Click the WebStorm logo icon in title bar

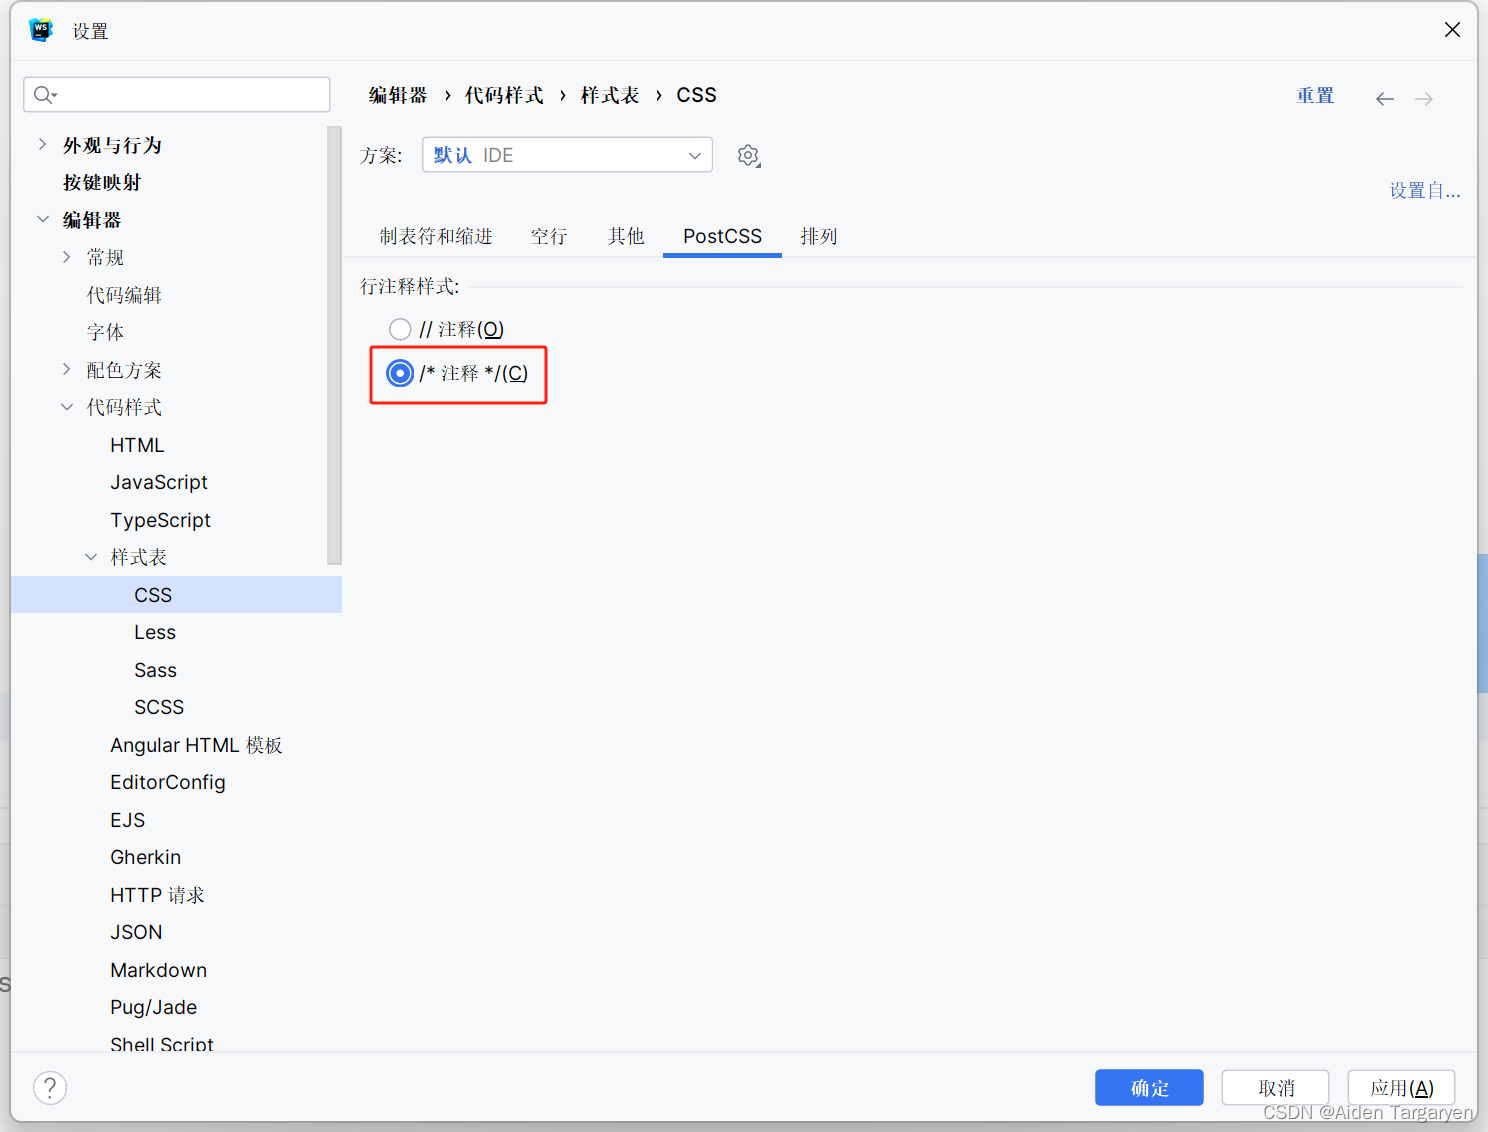[41, 30]
